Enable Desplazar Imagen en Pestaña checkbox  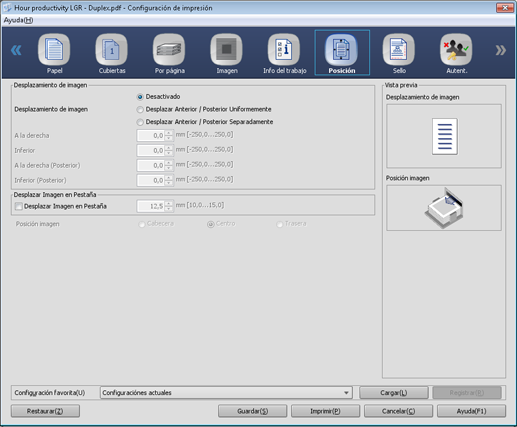point(19,207)
